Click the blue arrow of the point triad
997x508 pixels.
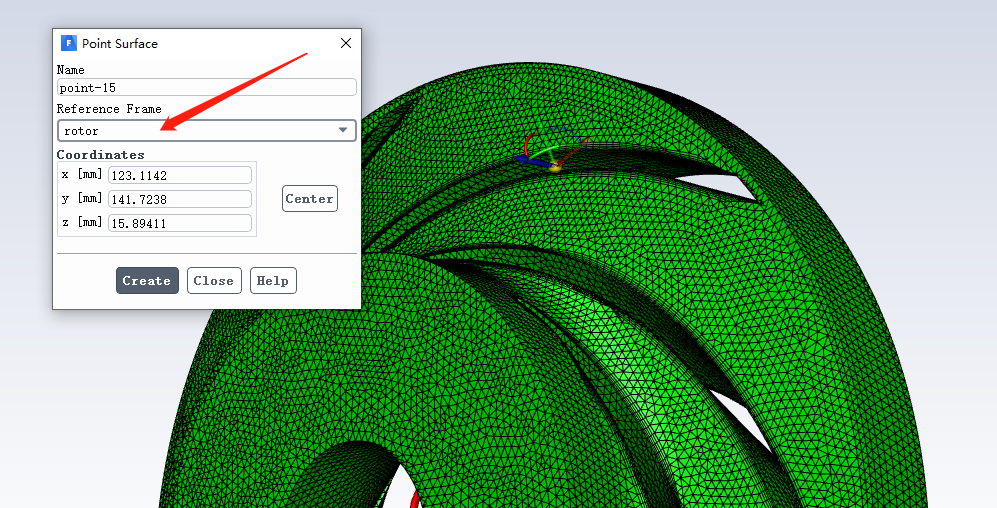point(524,158)
